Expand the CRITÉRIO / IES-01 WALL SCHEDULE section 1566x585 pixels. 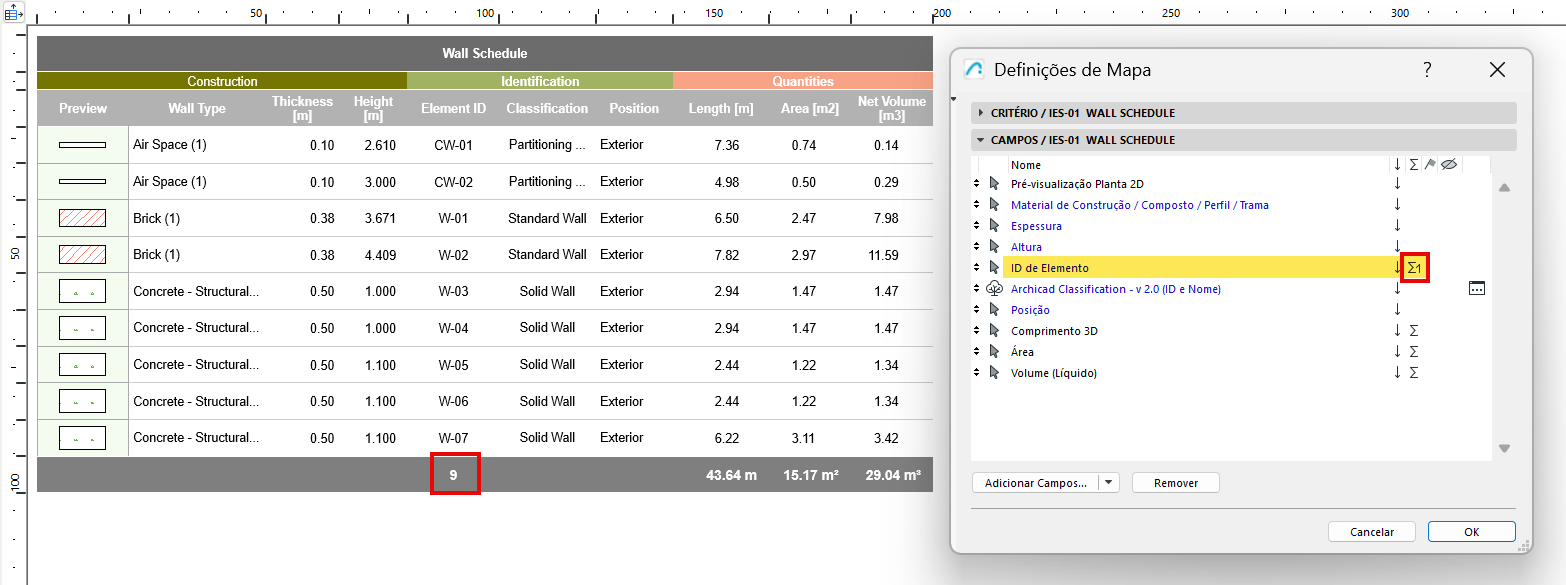tap(981, 113)
